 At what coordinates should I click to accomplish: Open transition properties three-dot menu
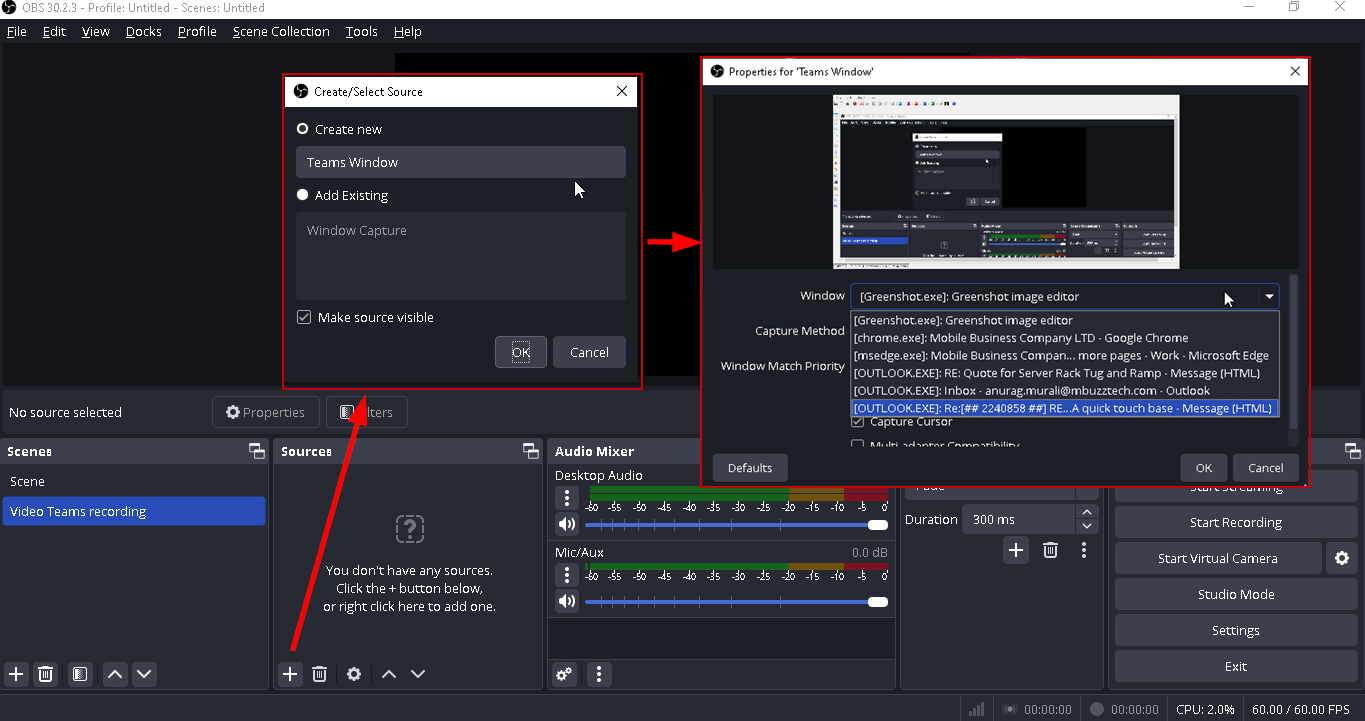(x=1084, y=550)
